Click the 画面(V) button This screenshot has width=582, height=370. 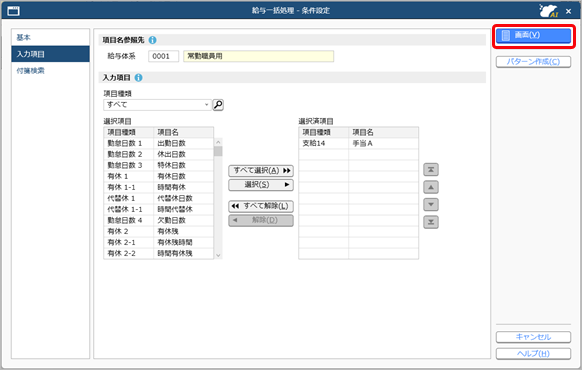click(x=533, y=36)
